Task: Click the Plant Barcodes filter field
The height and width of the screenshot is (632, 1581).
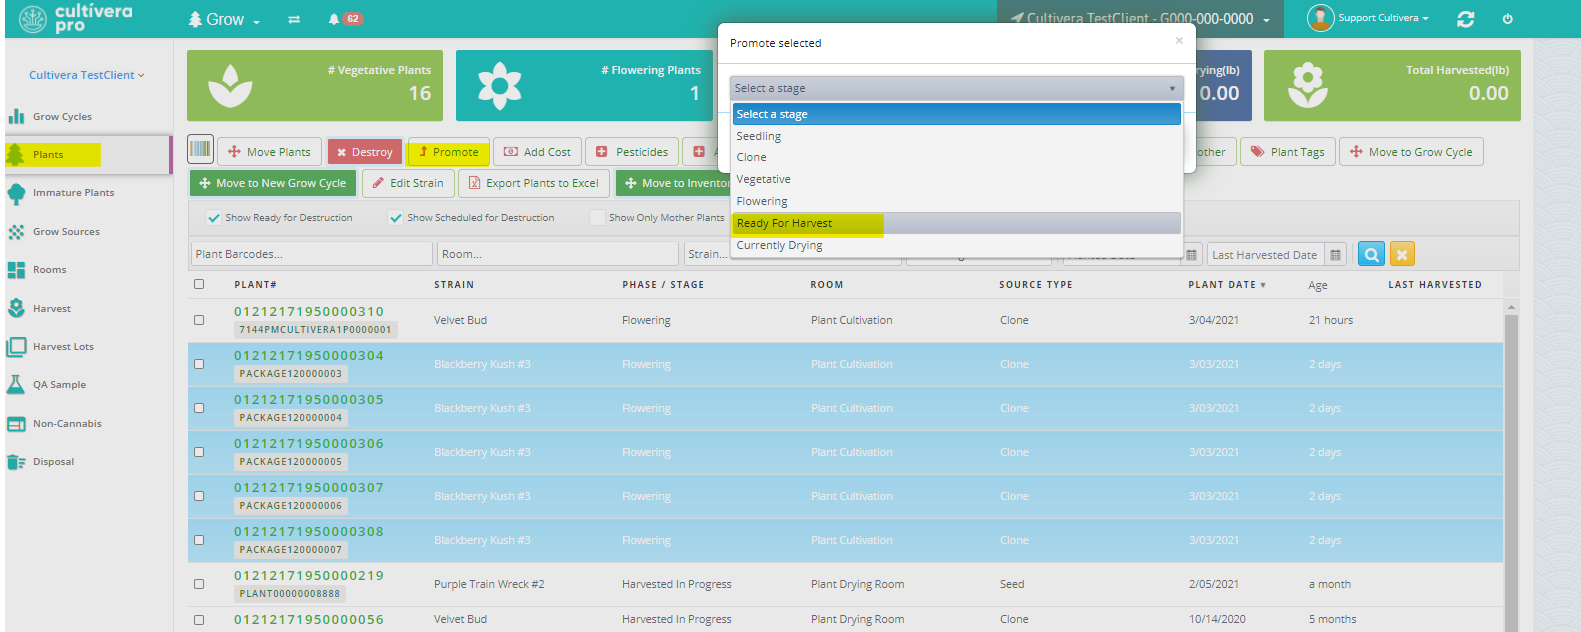Action: point(311,254)
